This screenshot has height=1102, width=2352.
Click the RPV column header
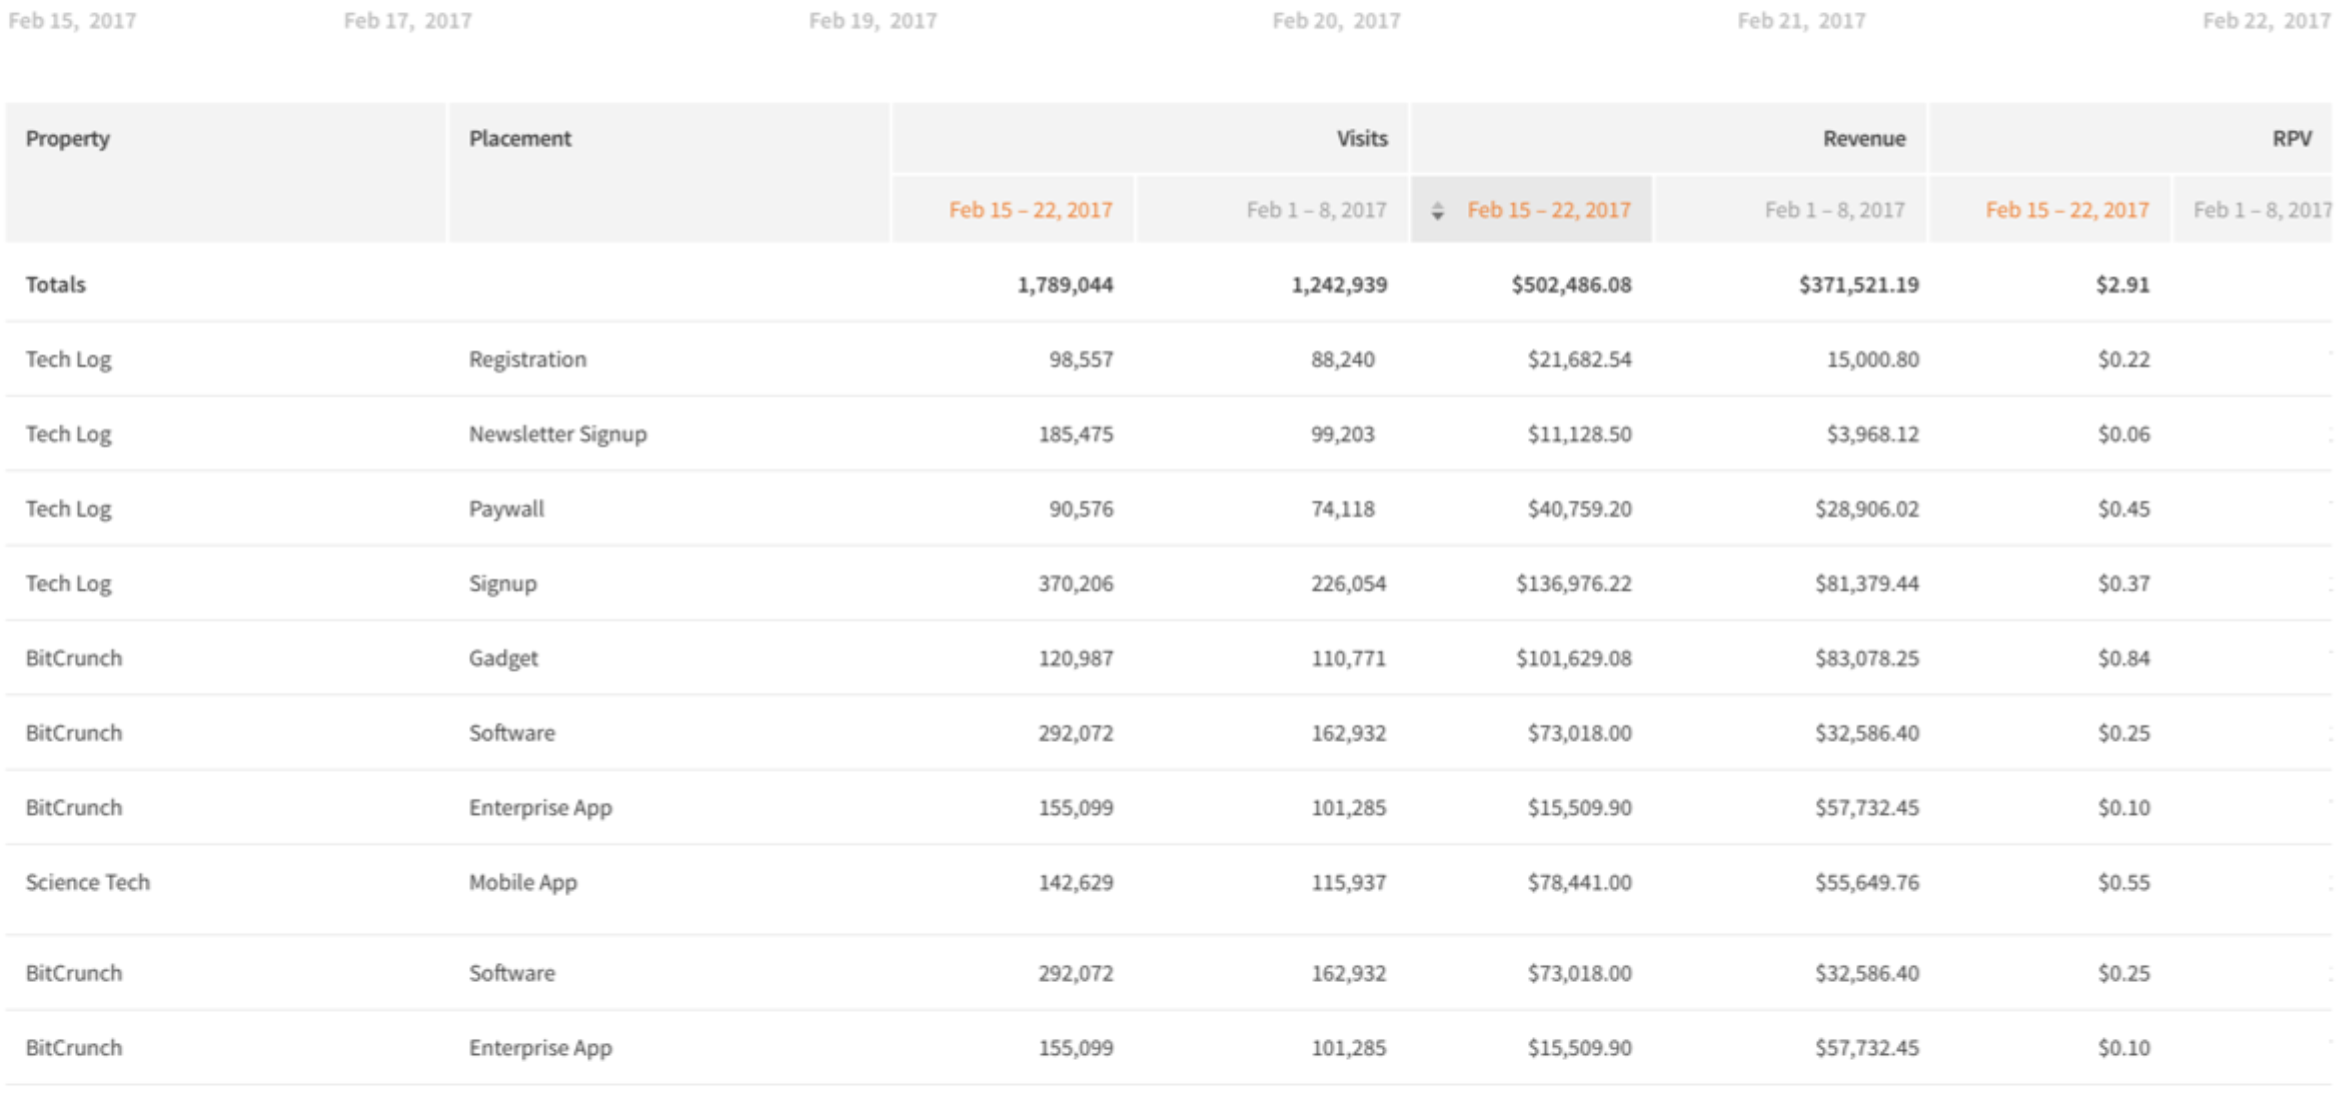[2291, 139]
